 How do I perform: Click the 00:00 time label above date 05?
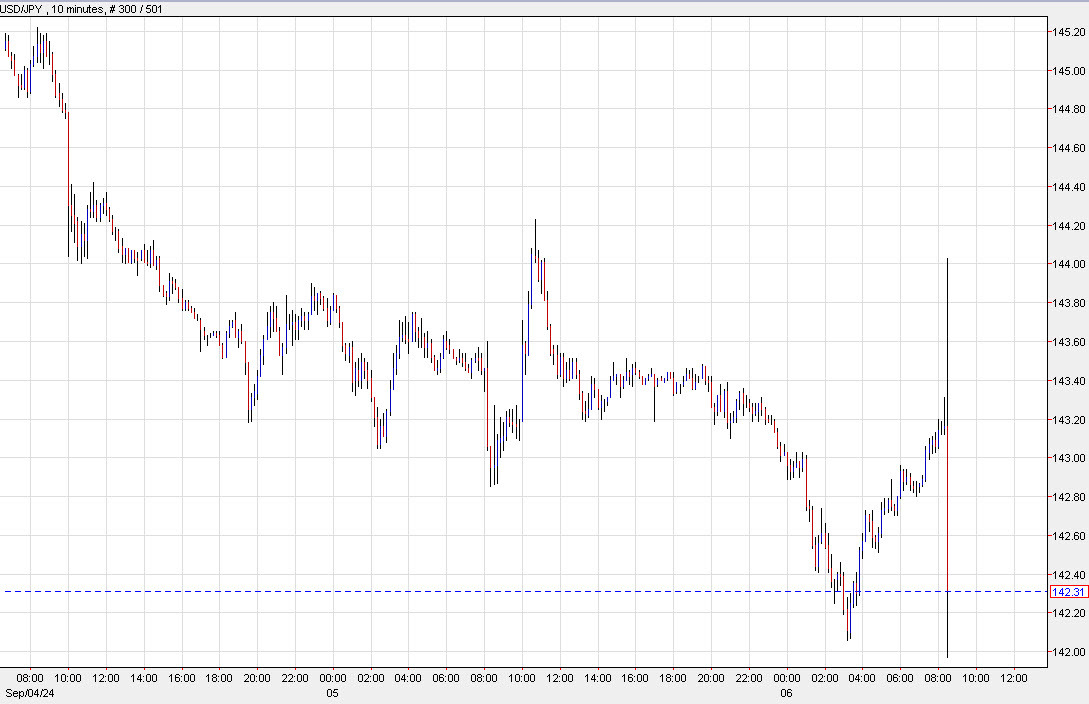[x=333, y=677]
